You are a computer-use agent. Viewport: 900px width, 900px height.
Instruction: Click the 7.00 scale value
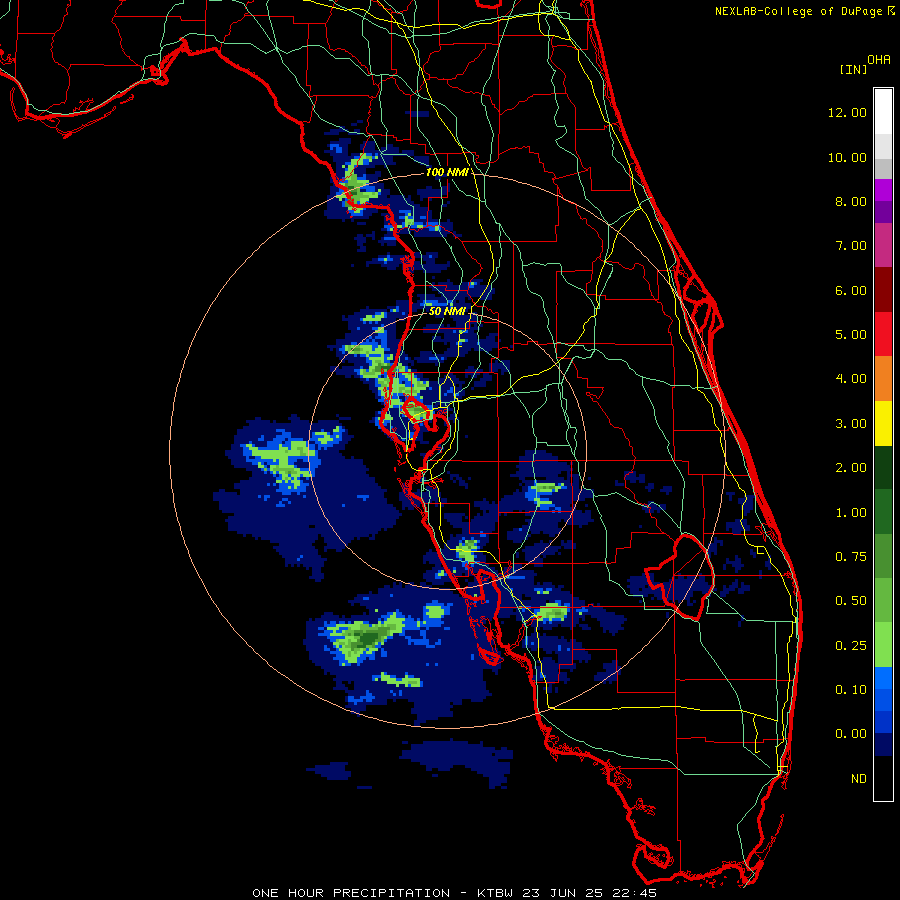[x=851, y=246]
